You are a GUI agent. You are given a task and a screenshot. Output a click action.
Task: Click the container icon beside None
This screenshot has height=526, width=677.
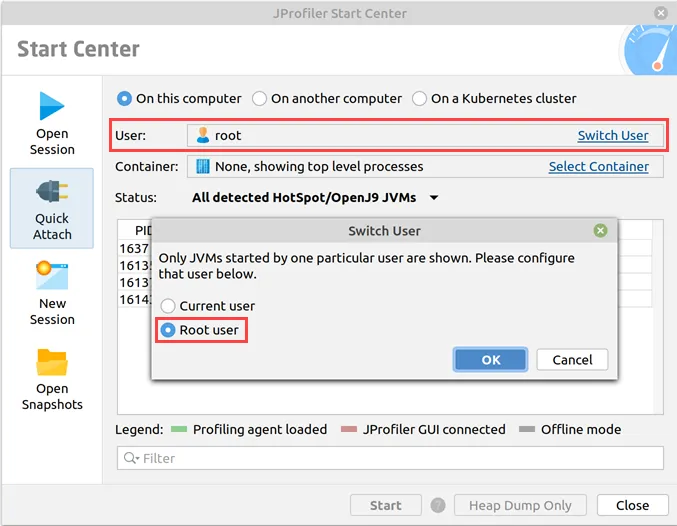point(202,166)
